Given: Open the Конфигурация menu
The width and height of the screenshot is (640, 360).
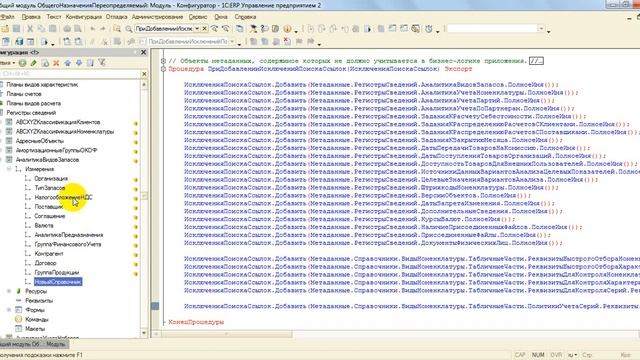Looking at the screenshot, I should 84,17.
